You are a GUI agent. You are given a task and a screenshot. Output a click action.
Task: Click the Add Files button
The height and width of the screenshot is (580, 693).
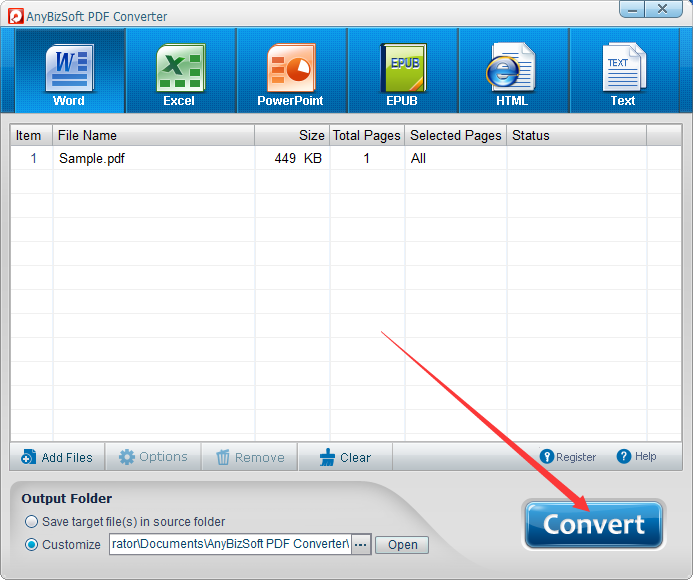57,457
